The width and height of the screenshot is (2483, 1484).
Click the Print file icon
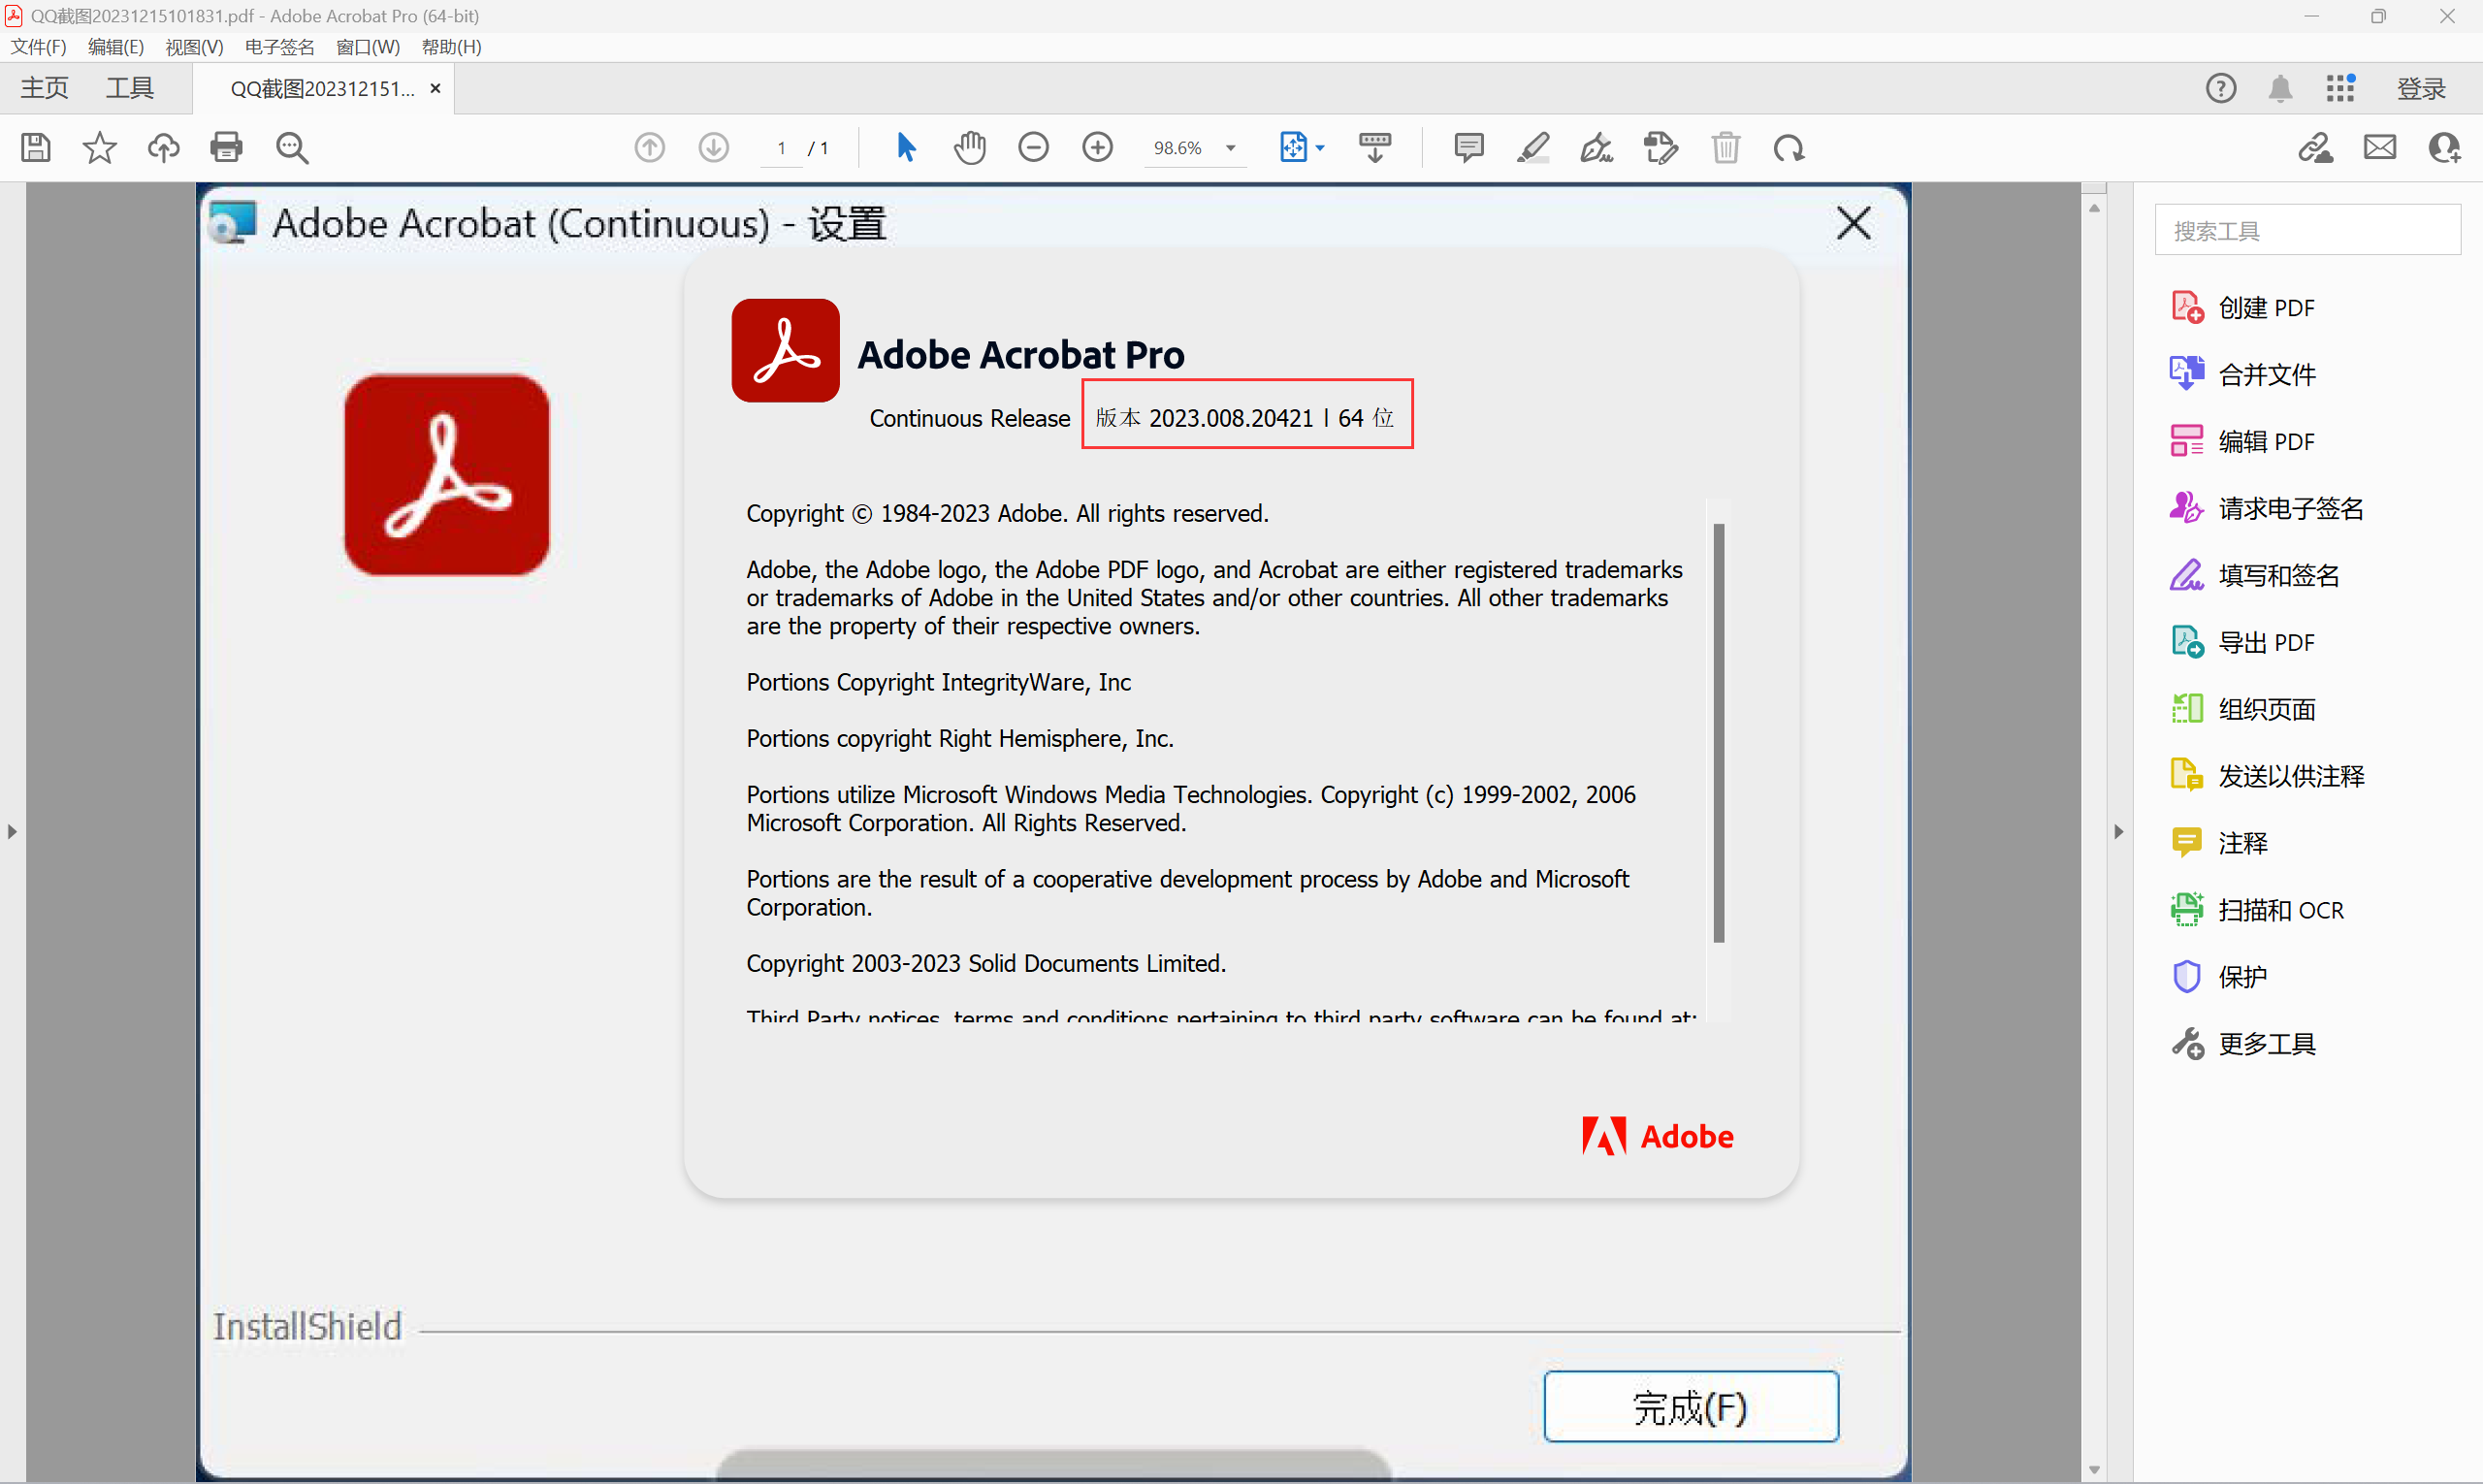click(226, 148)
